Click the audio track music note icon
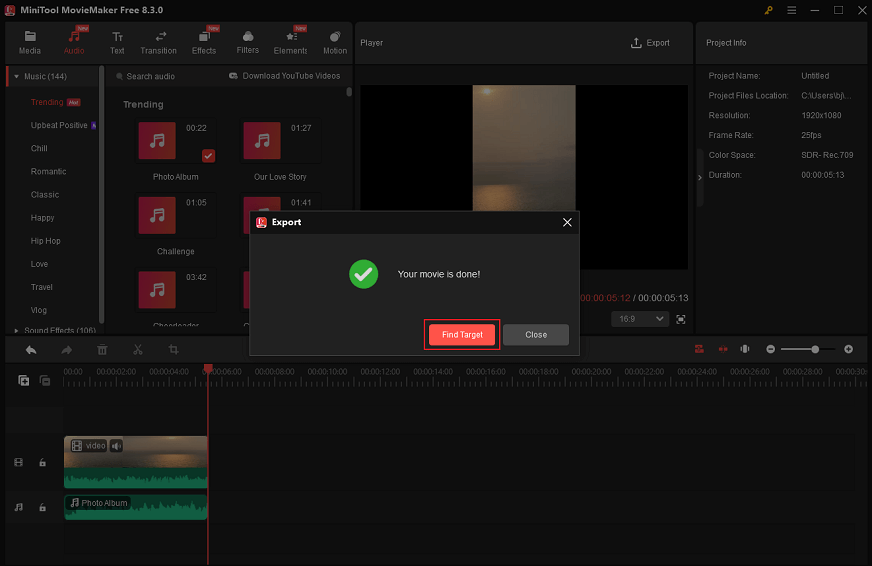Screen dimensions: 872x566 [18, 507]
